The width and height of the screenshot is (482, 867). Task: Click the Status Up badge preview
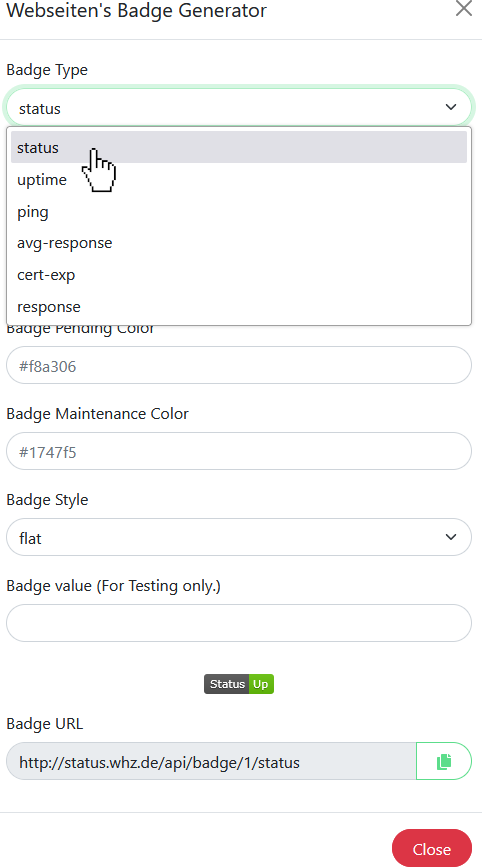coord(239,684)
